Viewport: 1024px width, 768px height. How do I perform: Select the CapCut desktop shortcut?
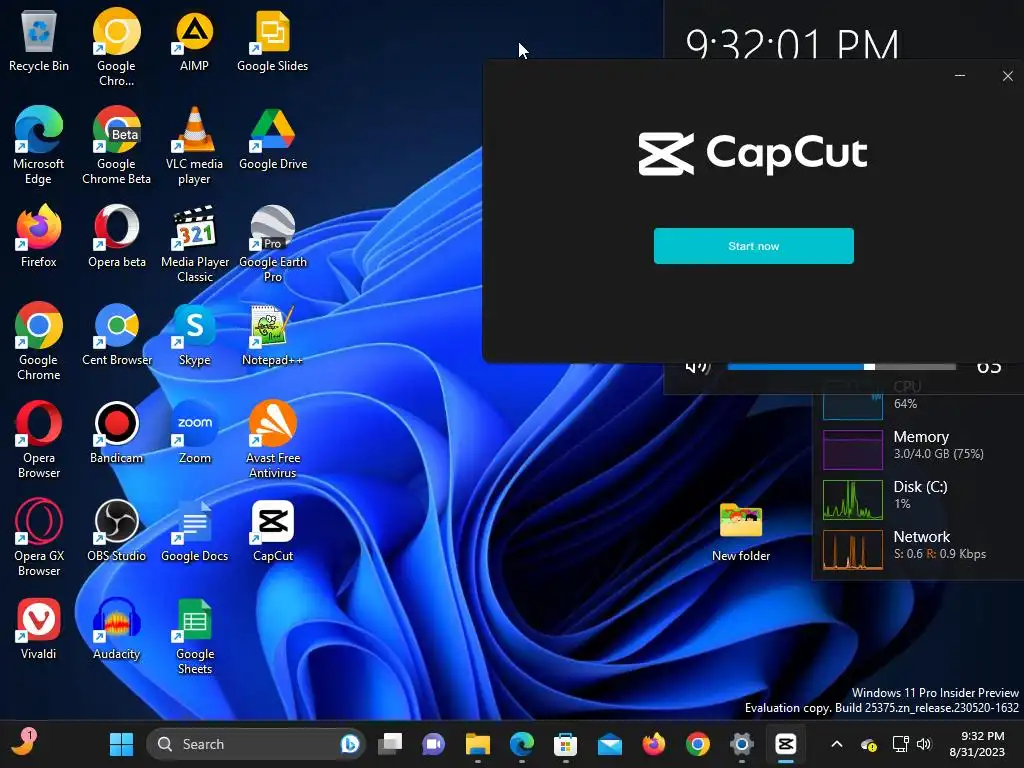[272, 530]
